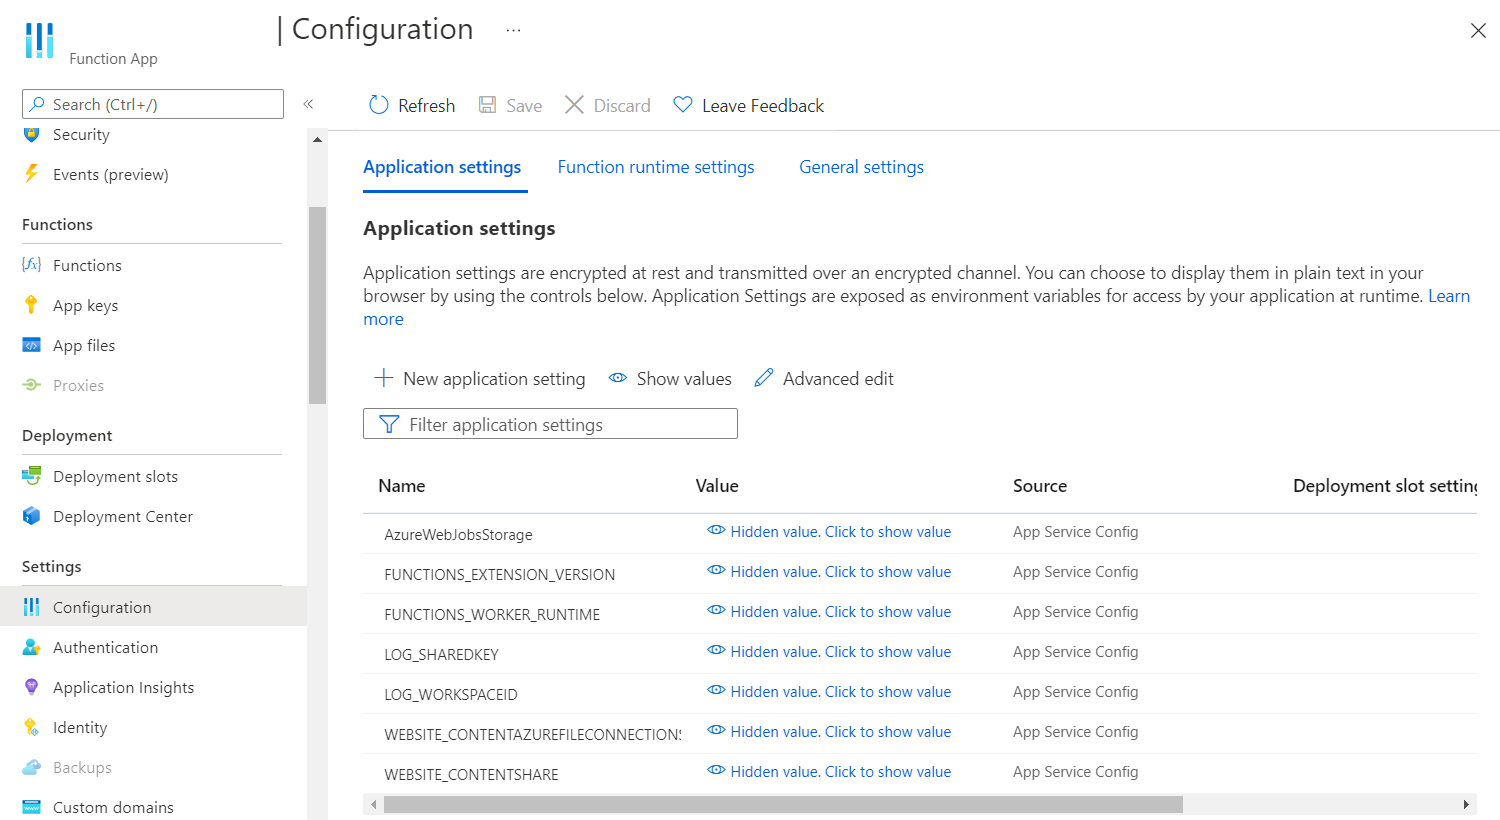
Task: Open the ellipsis menu next to Configuration
Action: (x=513, y=30)
